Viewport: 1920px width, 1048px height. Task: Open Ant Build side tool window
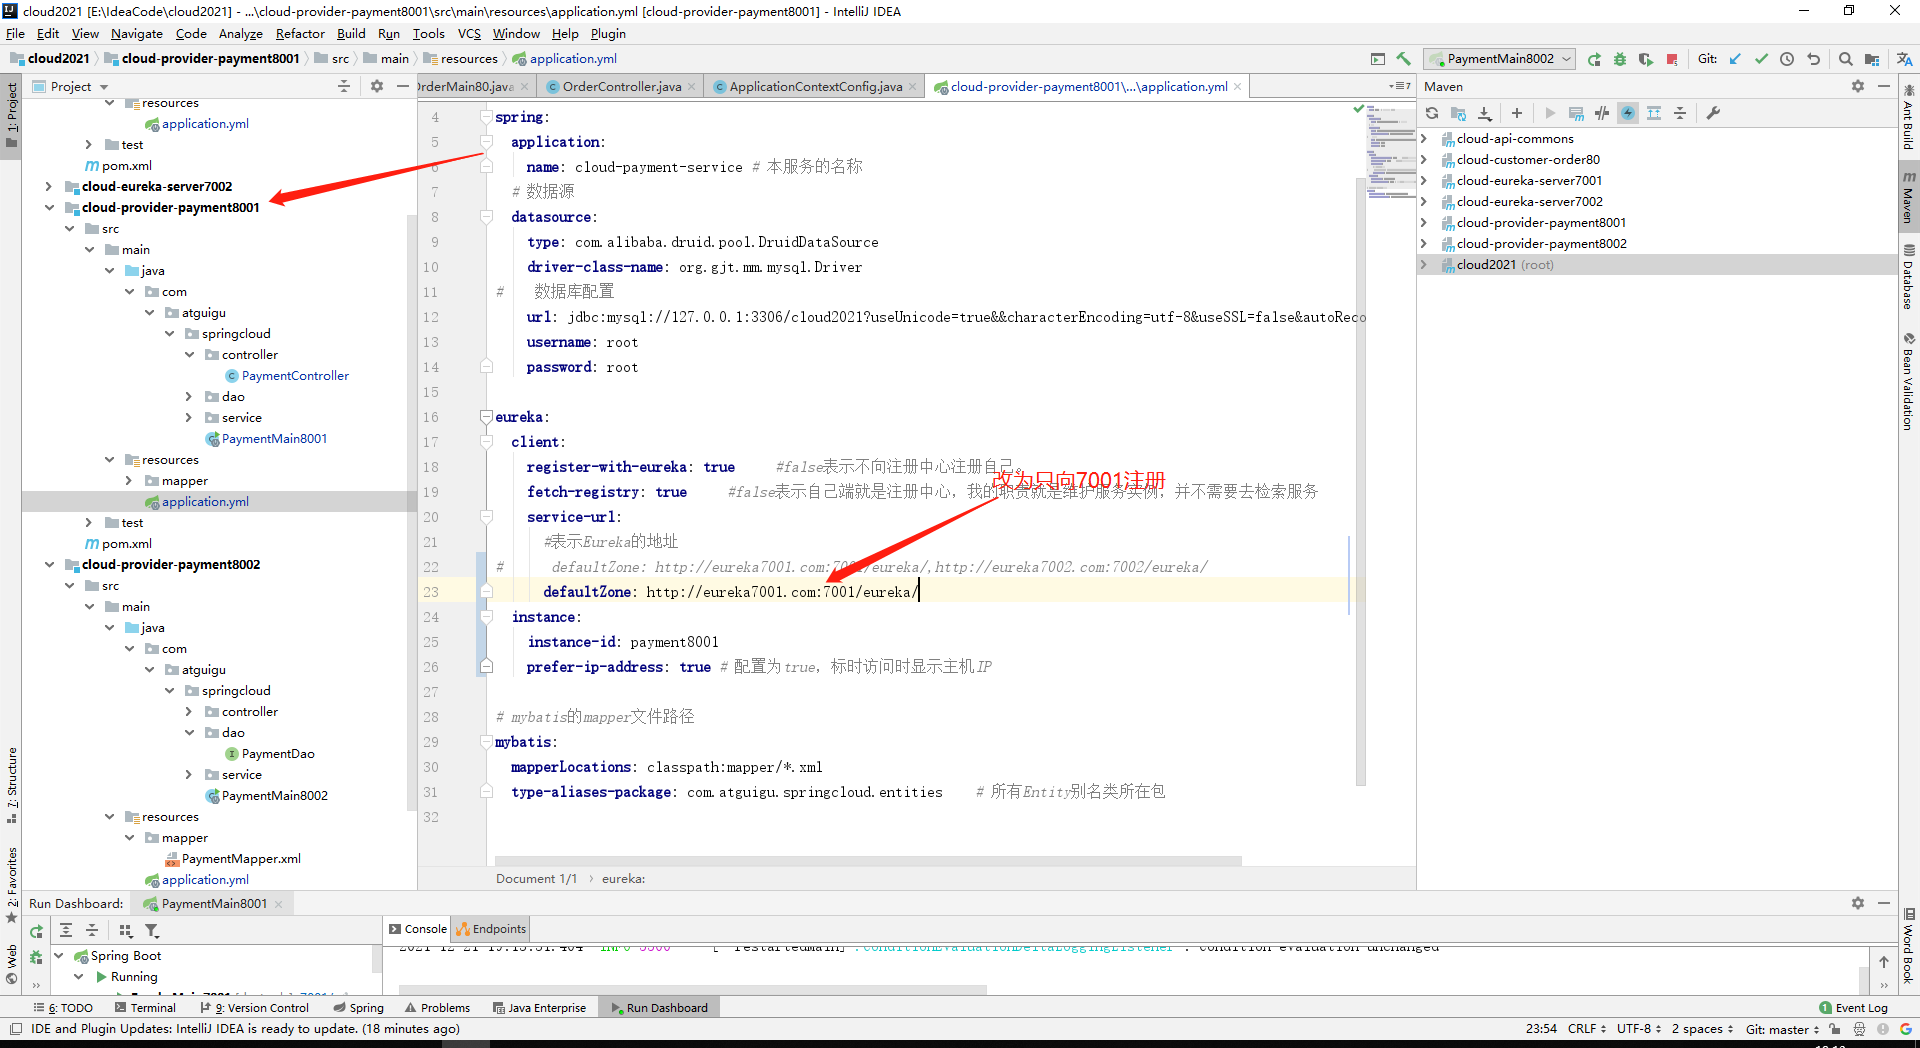click(x=1909, y=118)
